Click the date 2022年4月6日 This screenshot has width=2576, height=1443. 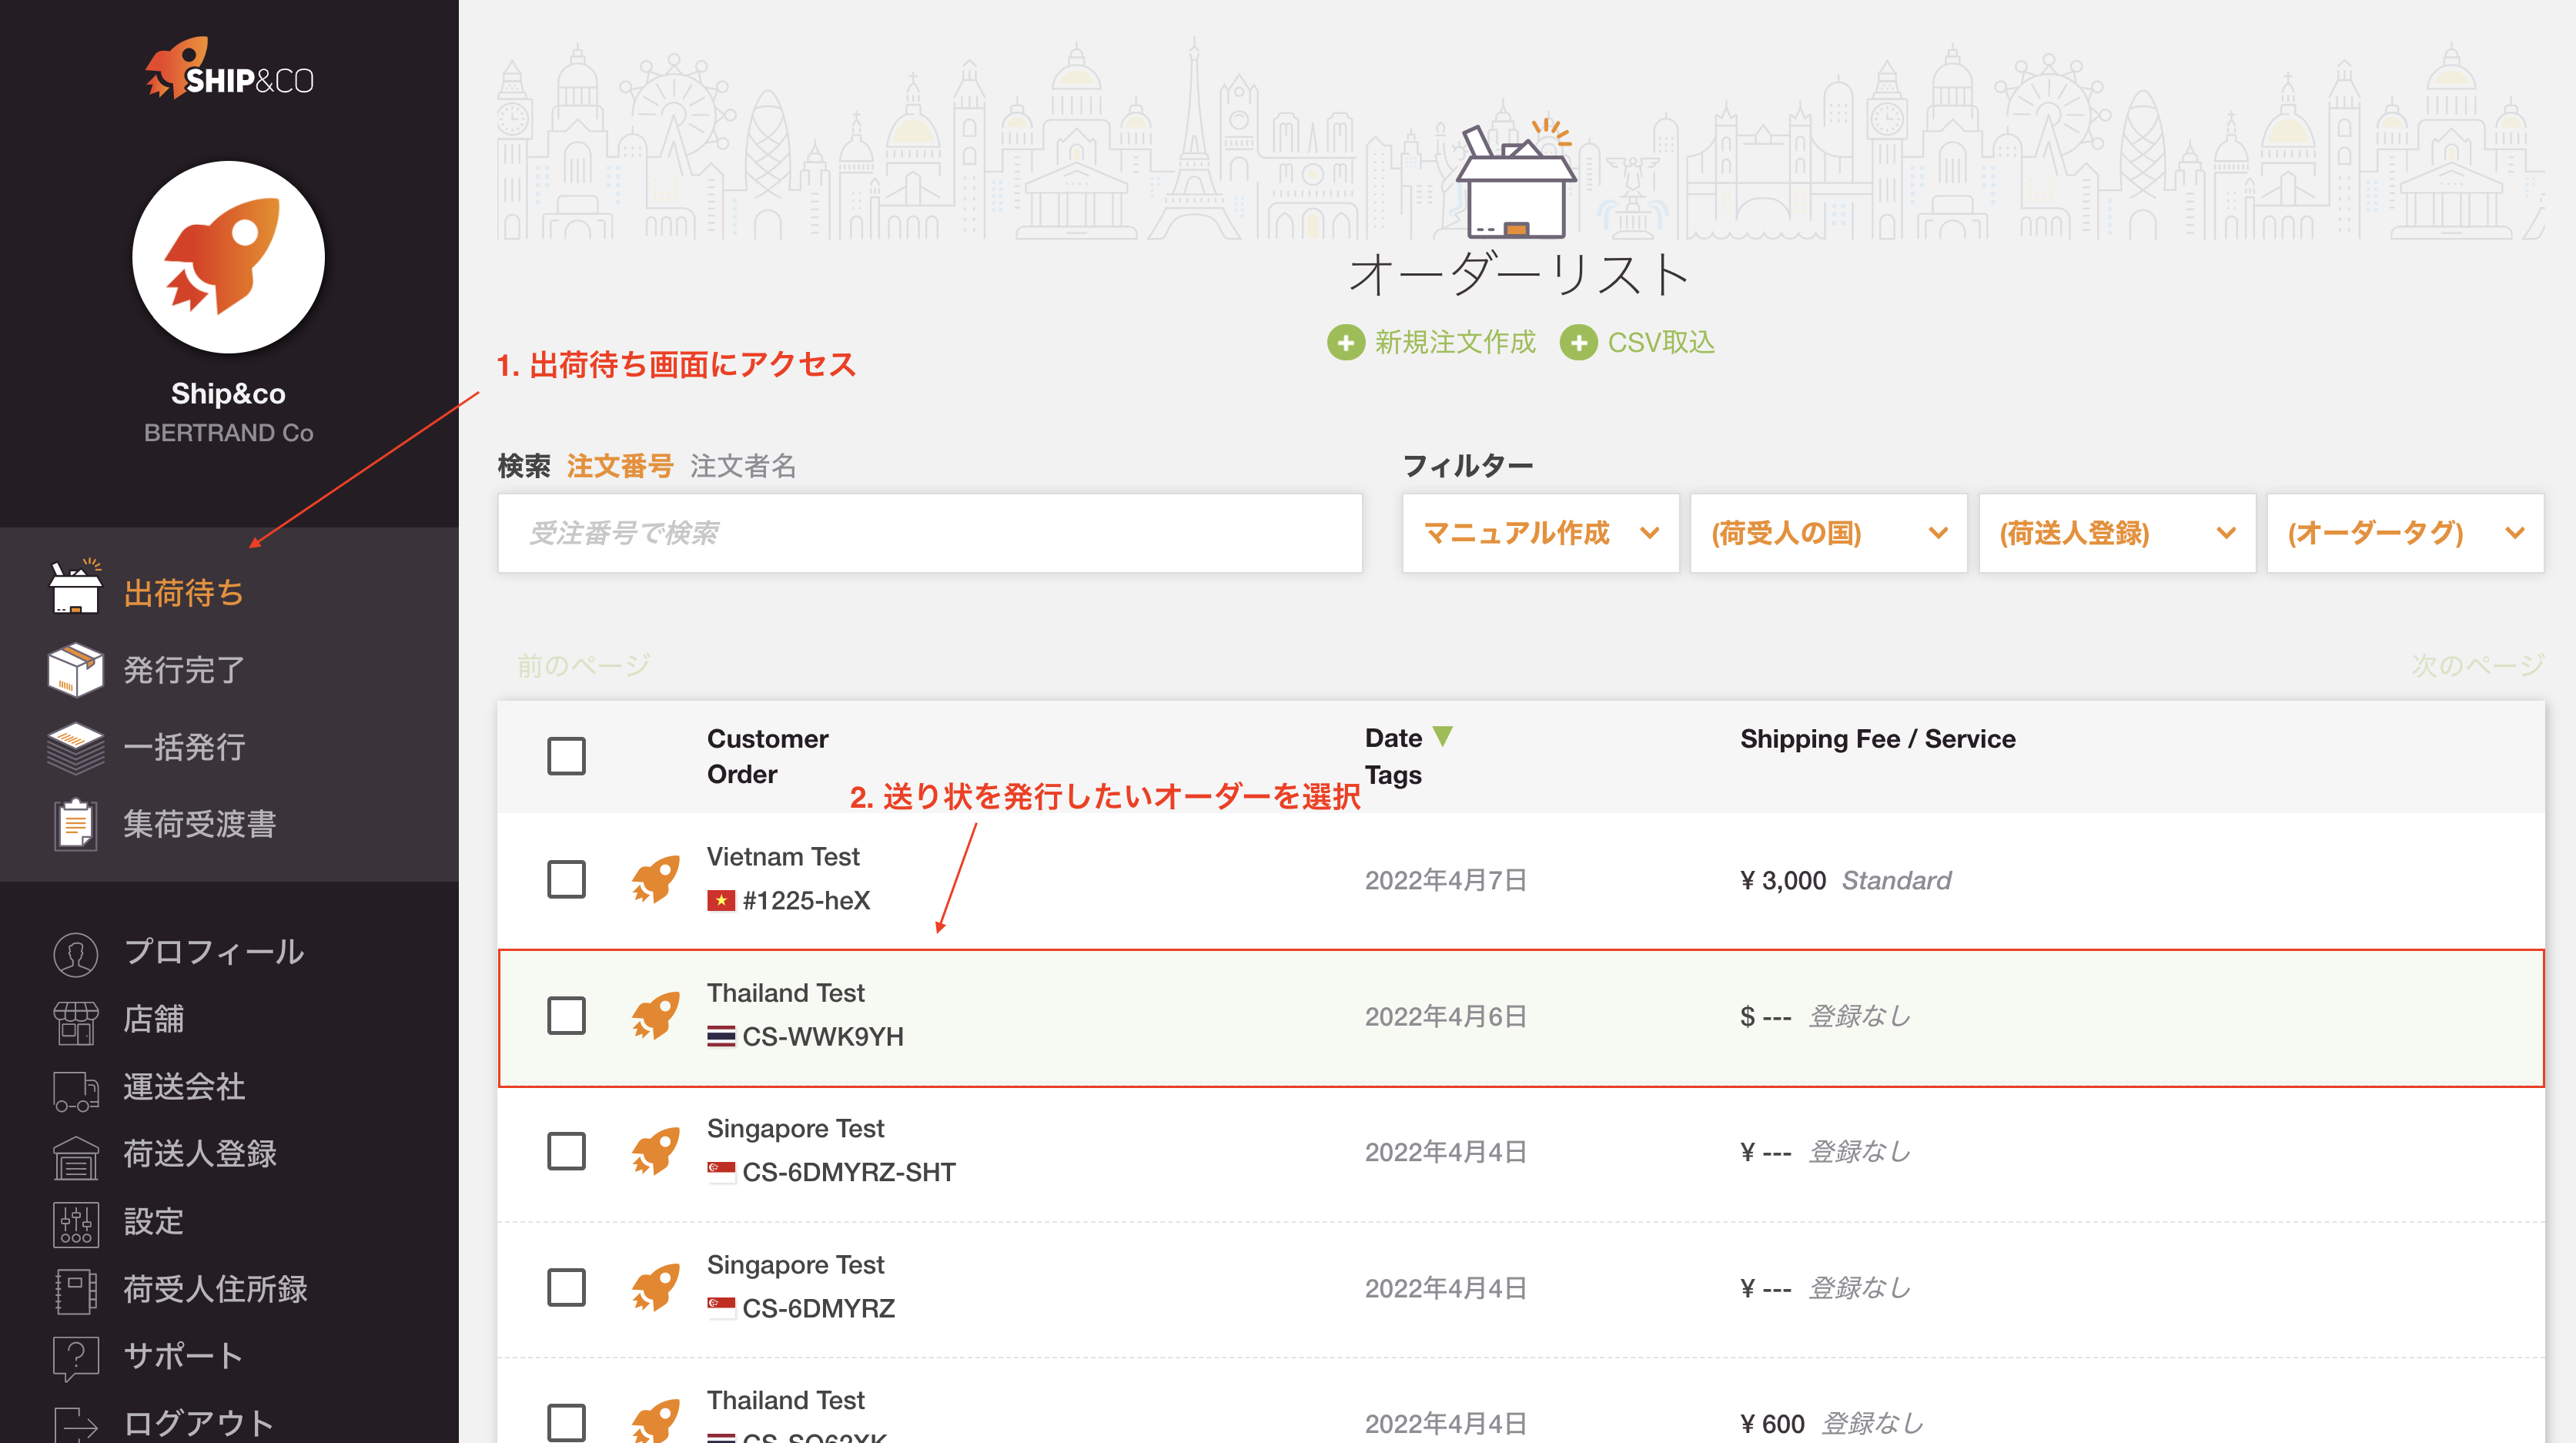1446,1016
